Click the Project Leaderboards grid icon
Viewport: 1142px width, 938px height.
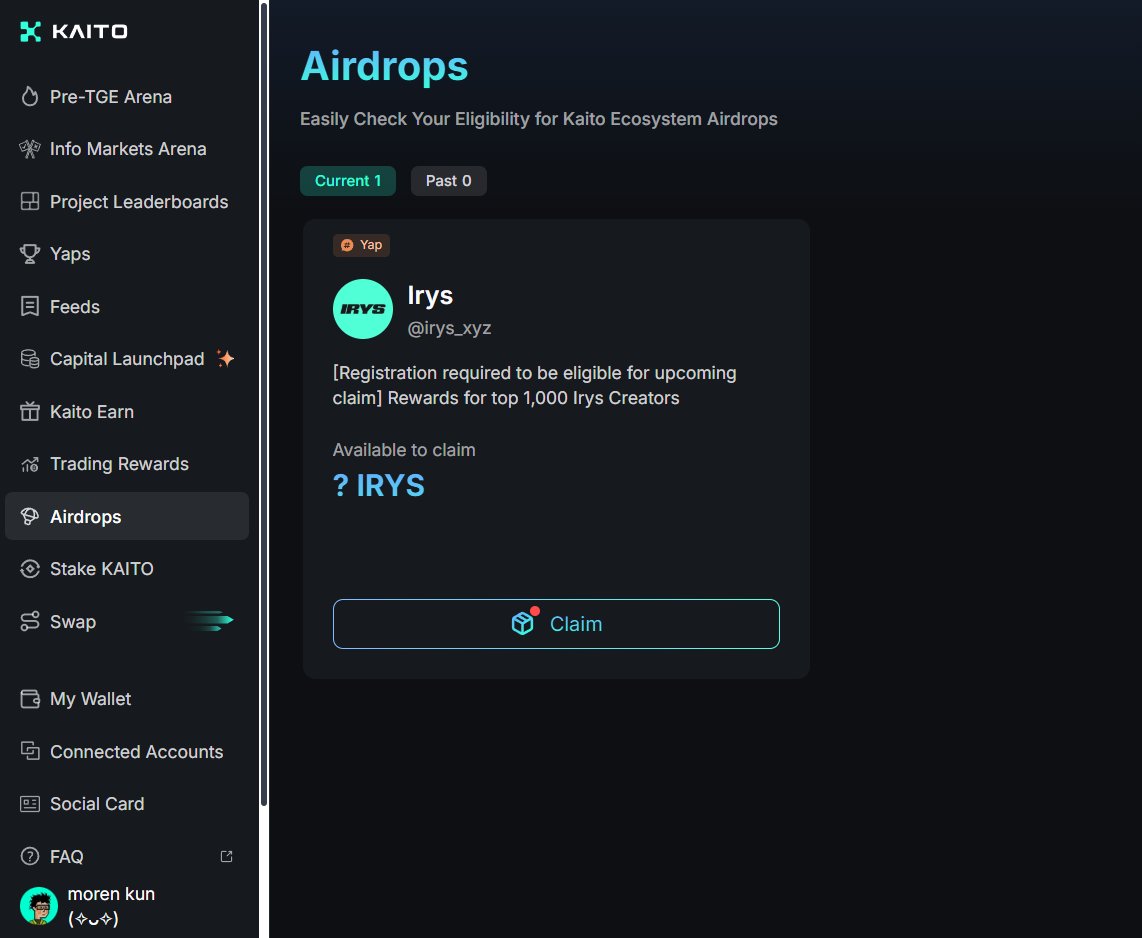30,201
